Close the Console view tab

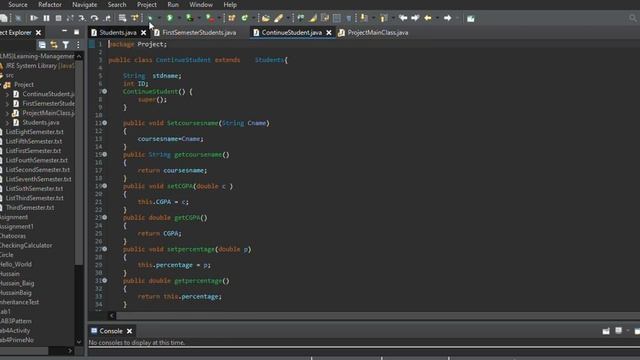pos(129,331)
